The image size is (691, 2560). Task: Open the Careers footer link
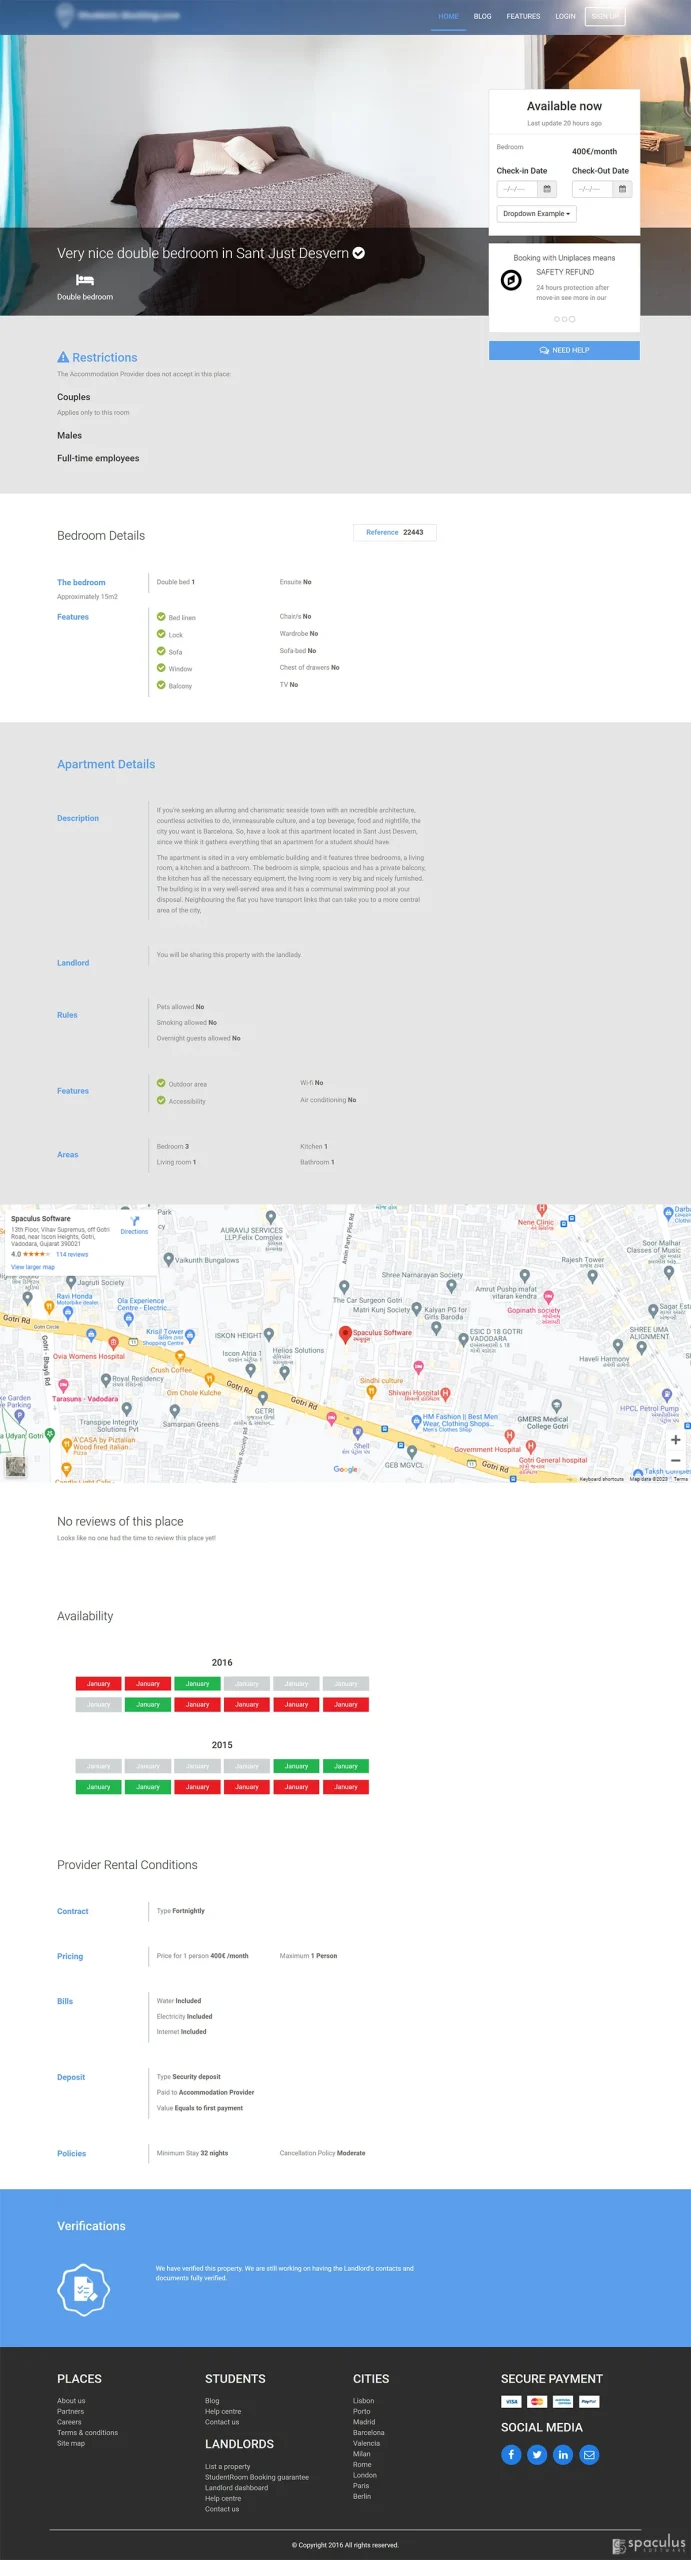coord(69,2421)
